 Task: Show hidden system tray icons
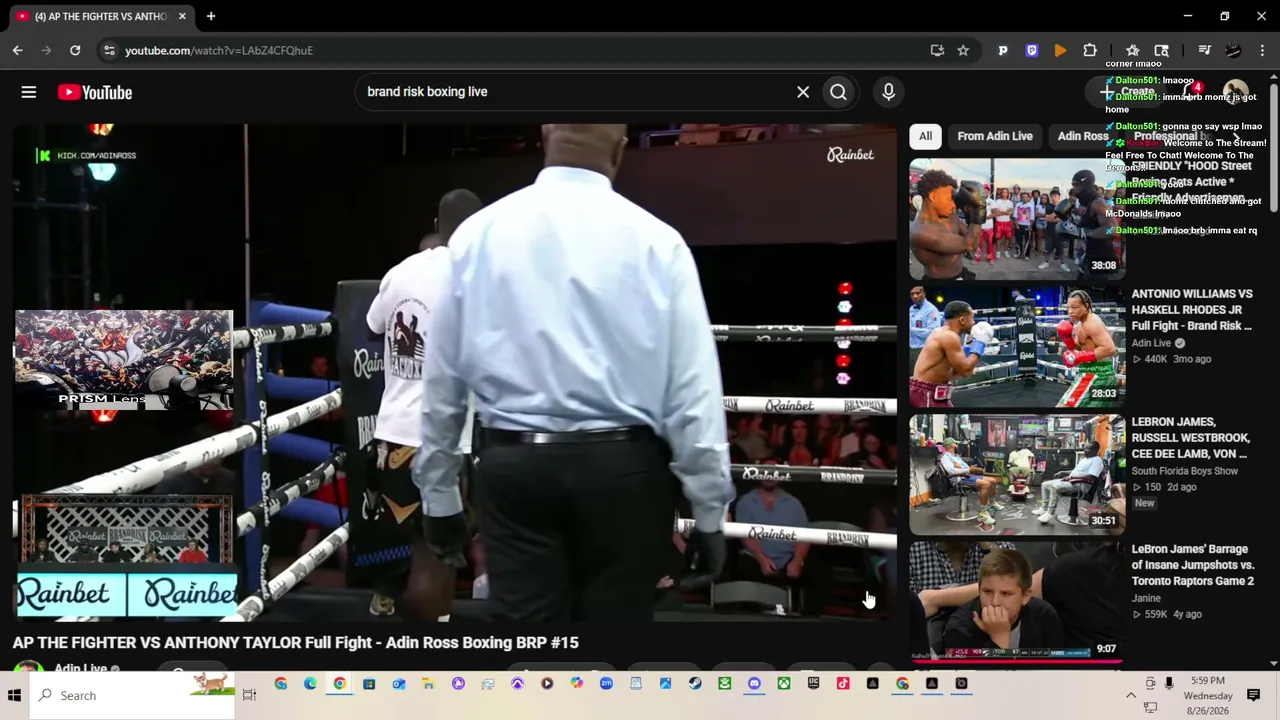pyautogui.click(x=1131, y=695)
